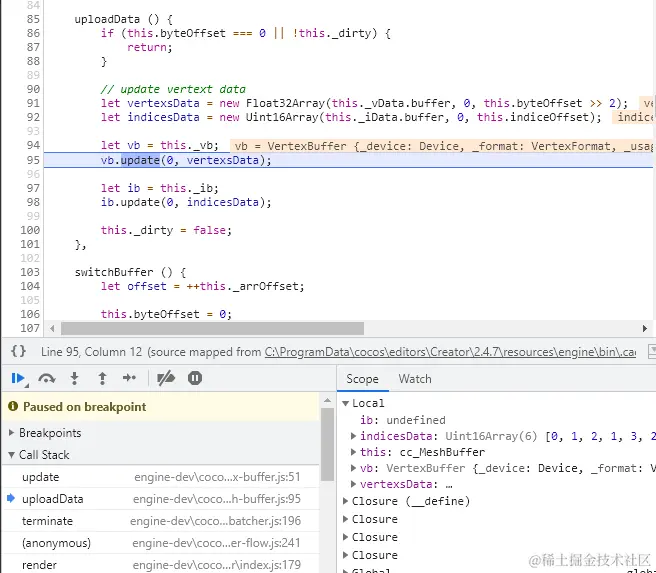Collapse the Local scope
This screenshot has width=656, height=573.
(x=345, y=403)
